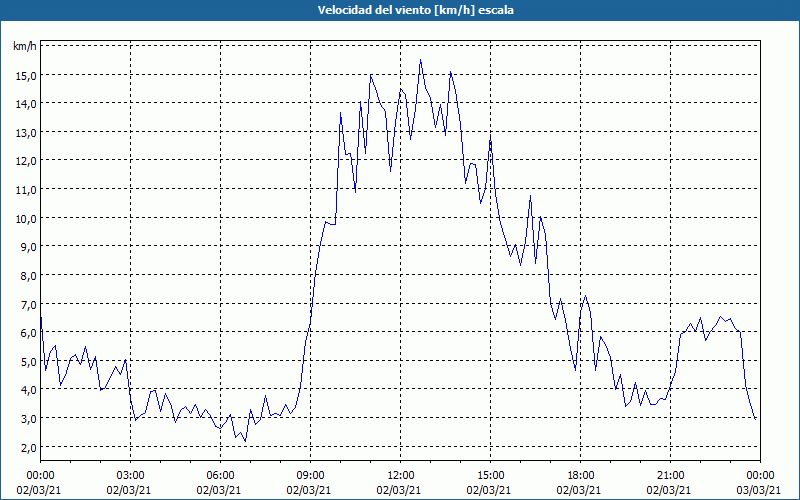Pick the "10,0" y-axis value
Screen dimensions: 800x500
pos(26,218)
